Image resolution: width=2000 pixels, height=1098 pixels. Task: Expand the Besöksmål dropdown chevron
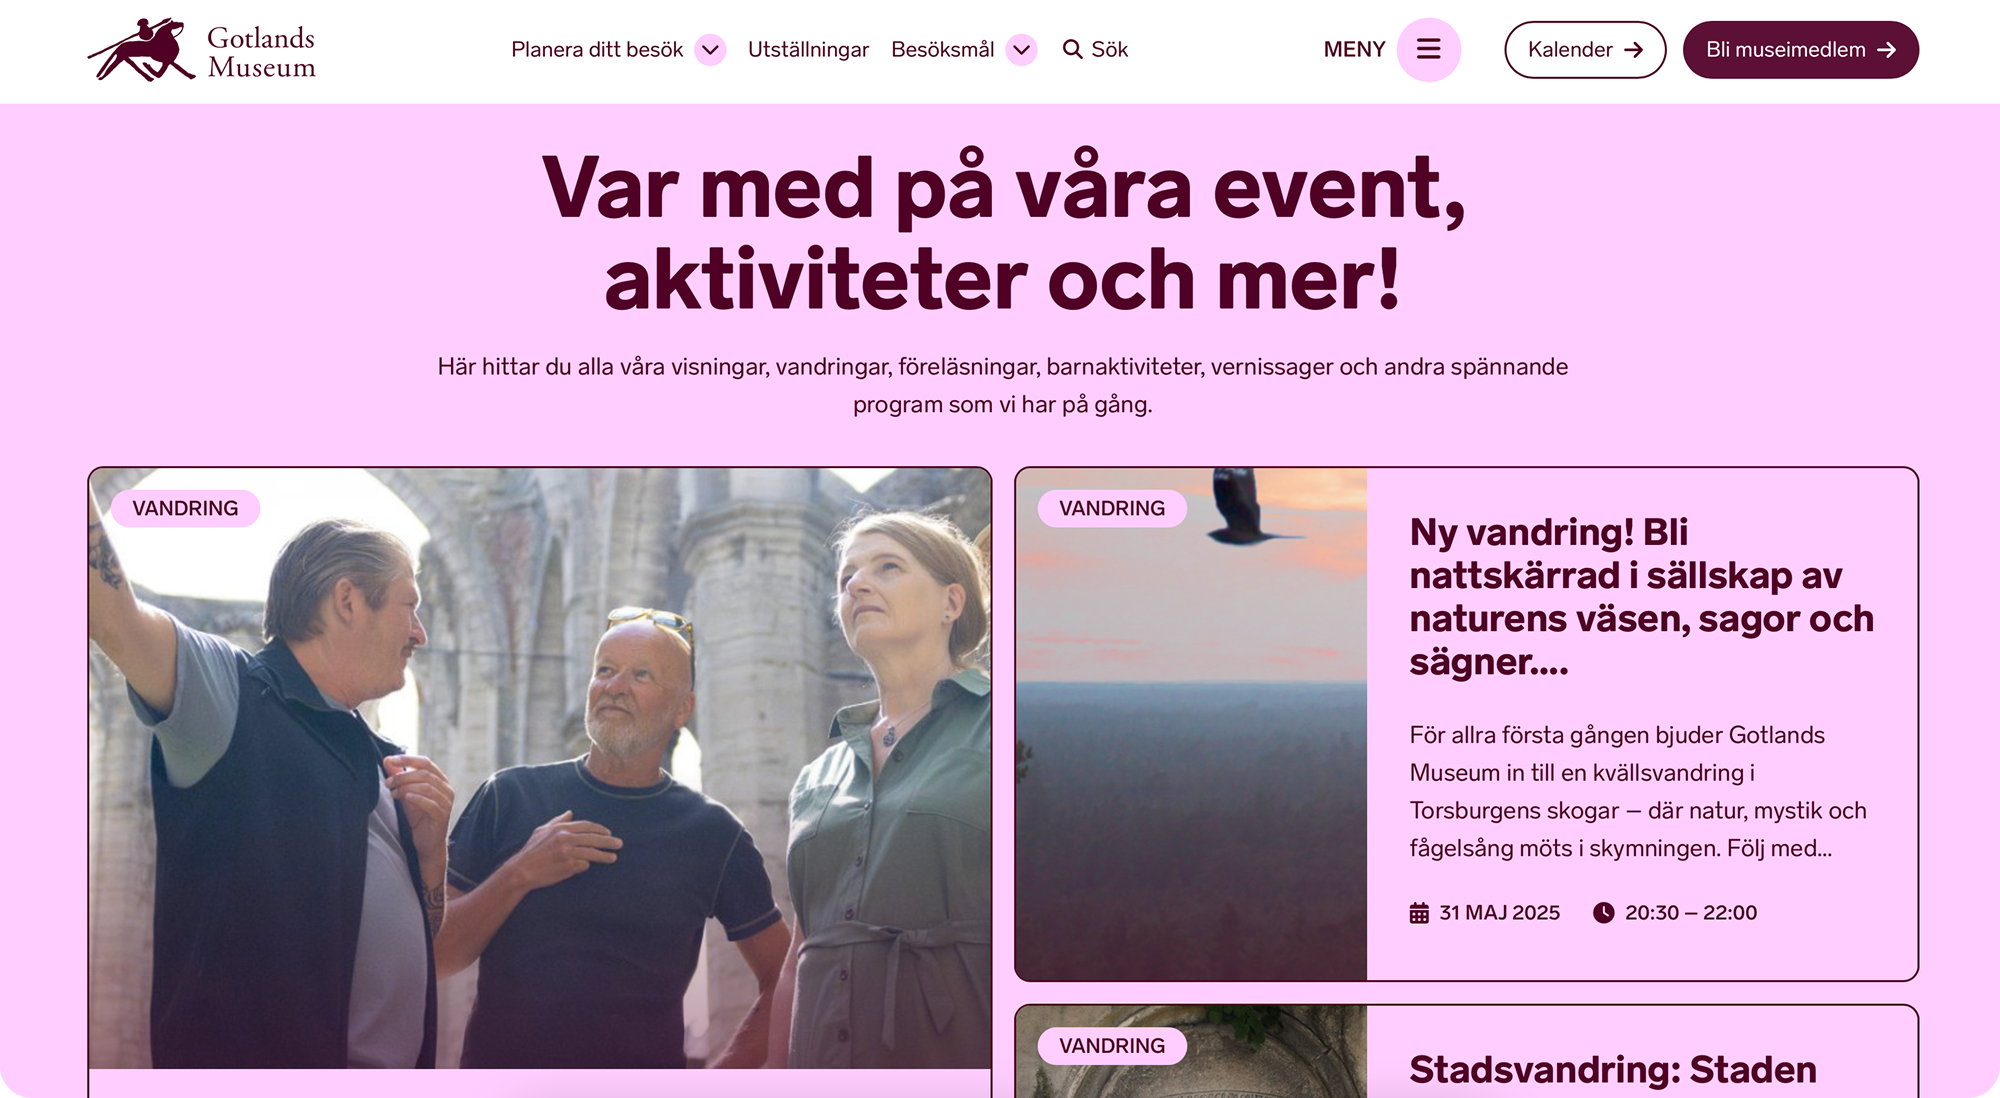(1021, 49)
